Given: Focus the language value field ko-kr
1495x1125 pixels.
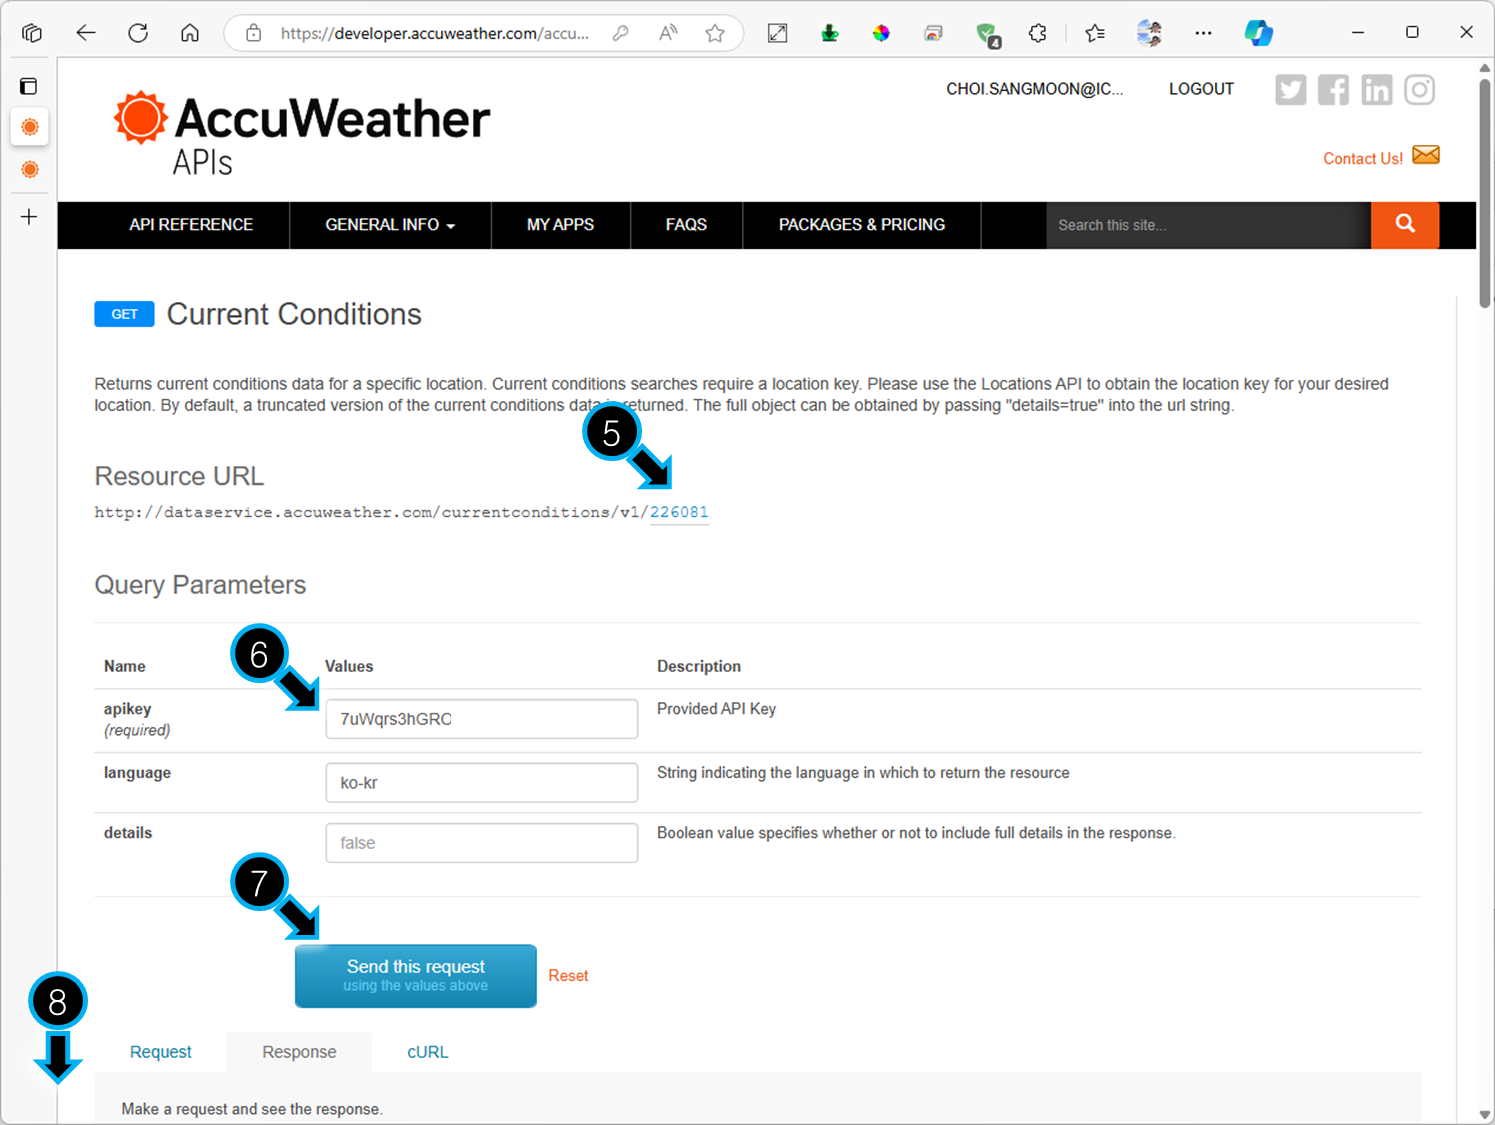Looking at the screenshot, I should pyautogui.click(x=482, y=783).
